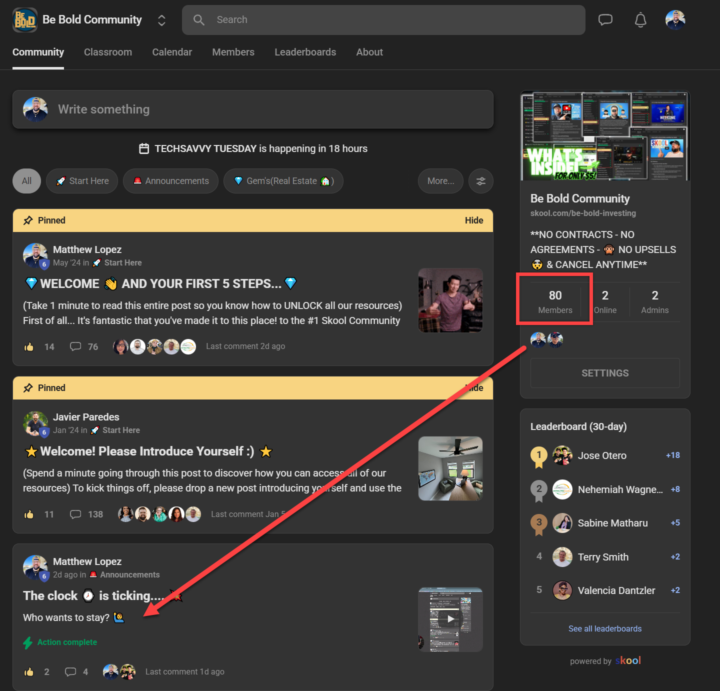Open The clock is ticking post title
The width and height of the screenshot is (720, 691).
(x=103, y=596)
